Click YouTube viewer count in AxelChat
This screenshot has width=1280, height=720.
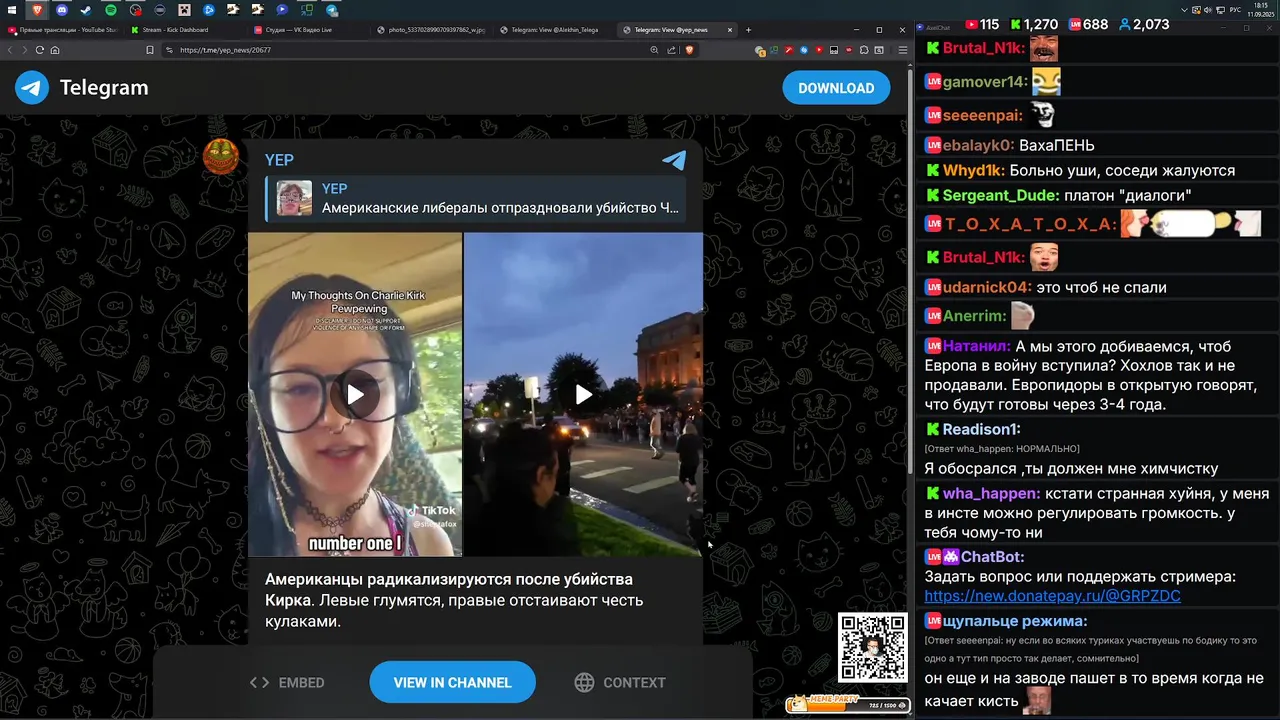click(982, 24)
